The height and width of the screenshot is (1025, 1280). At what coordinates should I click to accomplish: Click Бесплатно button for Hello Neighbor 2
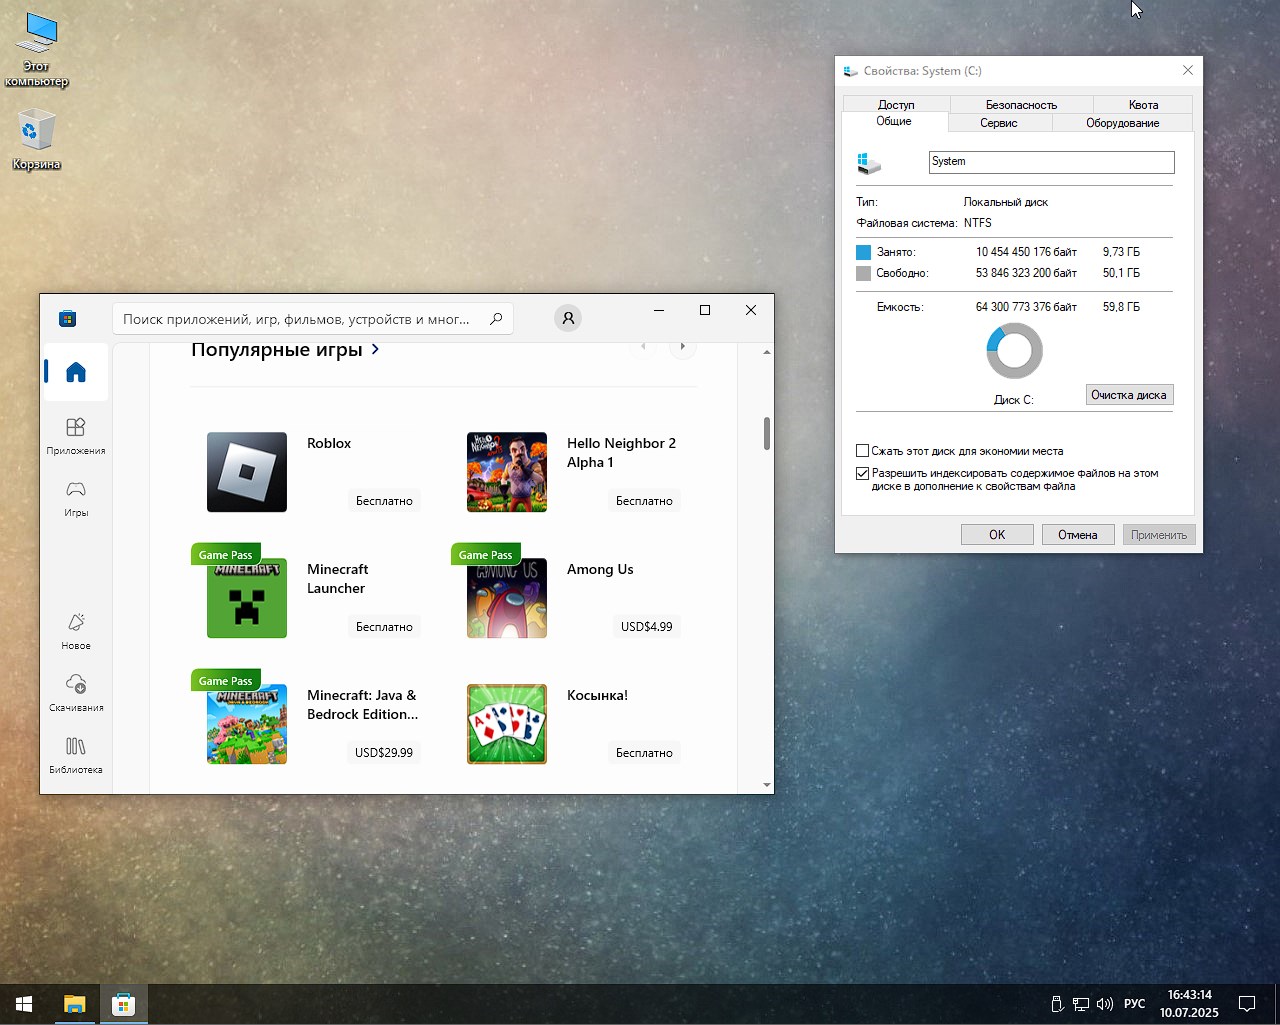pyautogui.click(x=644, y=501)
